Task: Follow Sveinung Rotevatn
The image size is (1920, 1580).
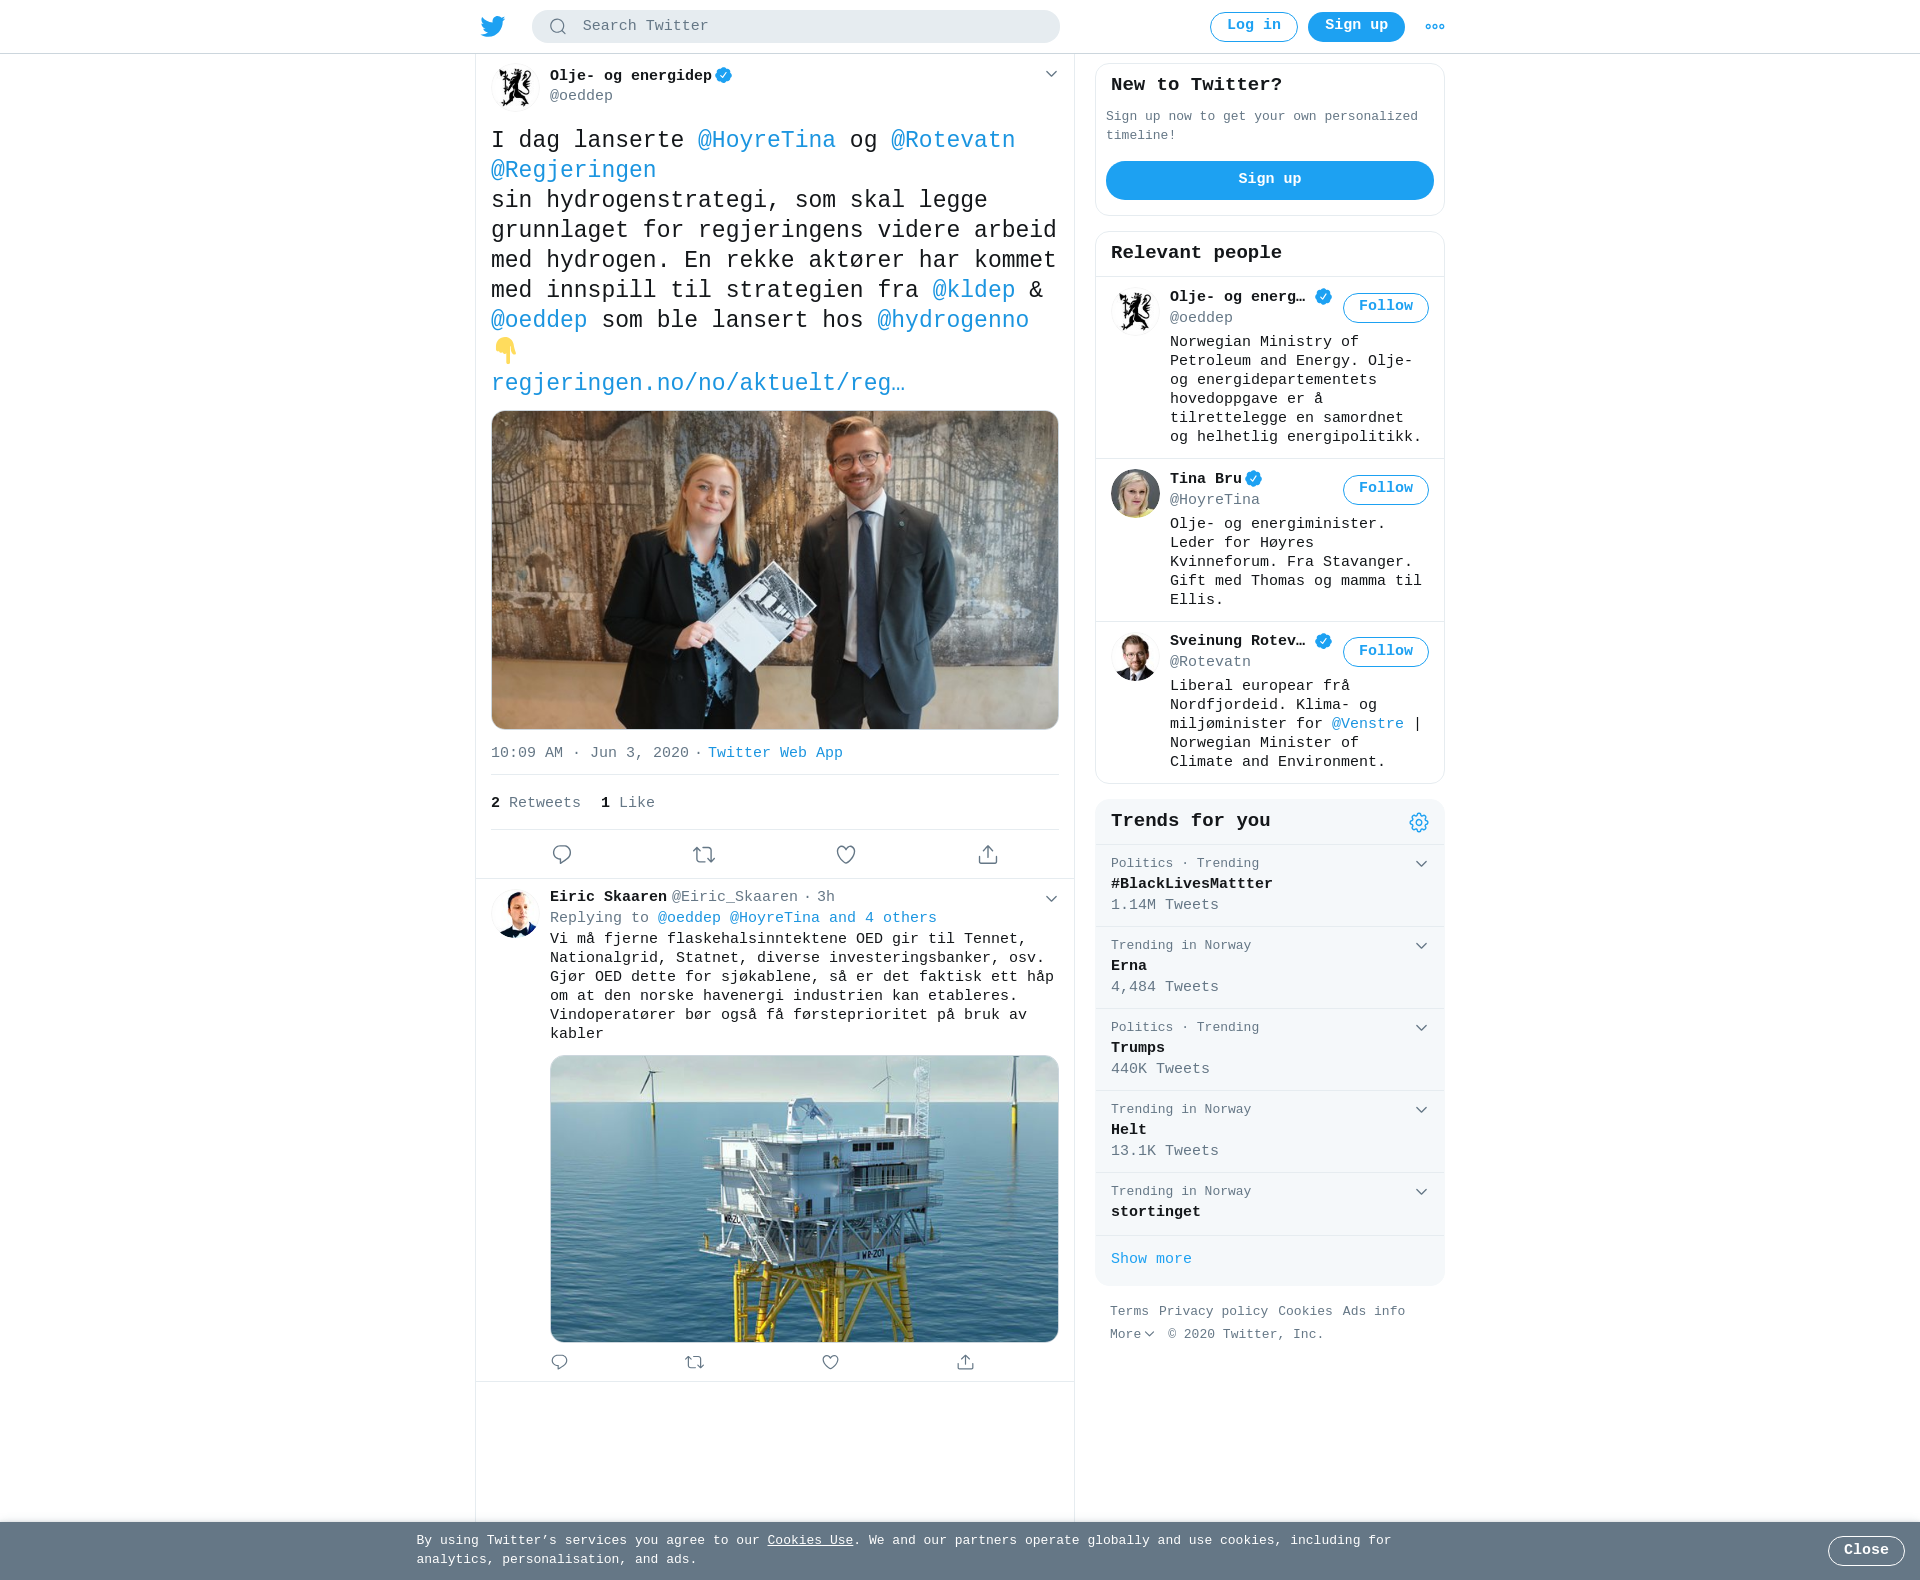Action: tap(1385, 652)
